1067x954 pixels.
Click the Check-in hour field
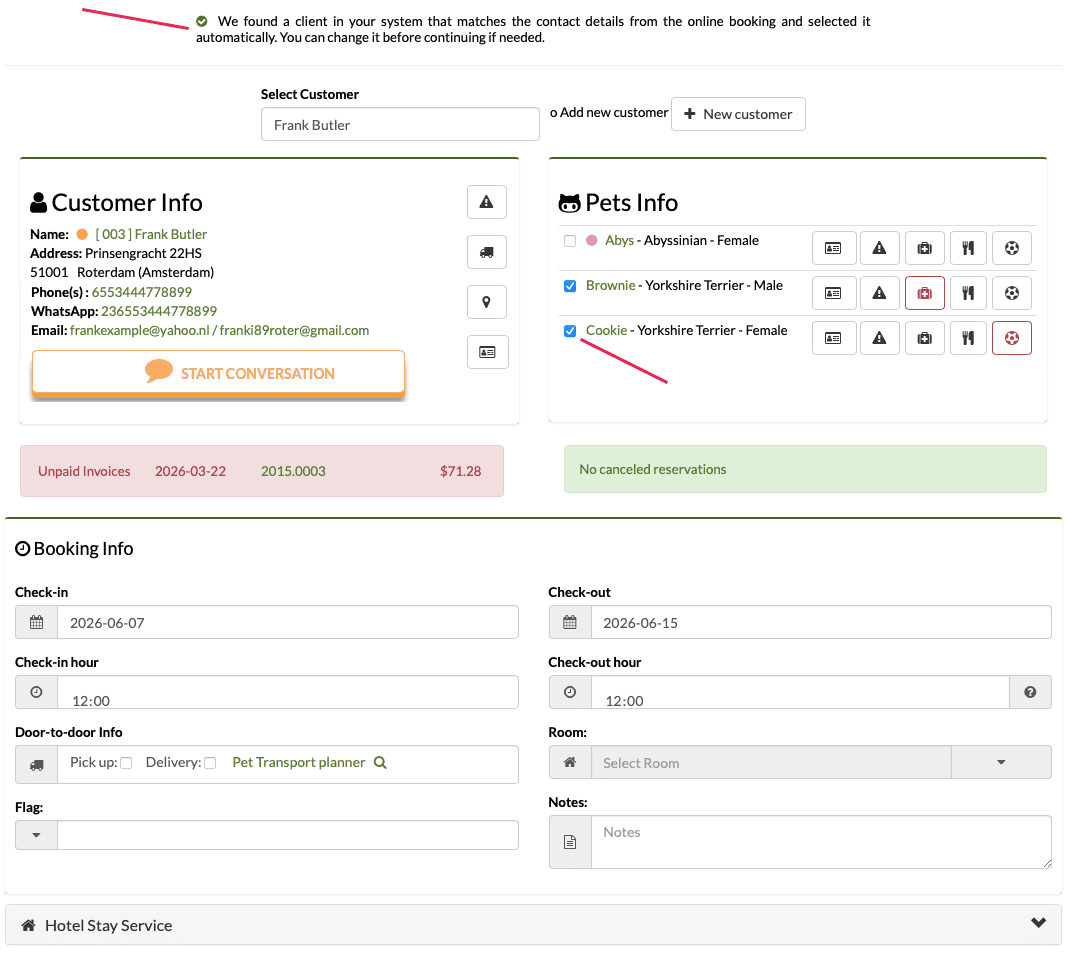tap(288, 692)
